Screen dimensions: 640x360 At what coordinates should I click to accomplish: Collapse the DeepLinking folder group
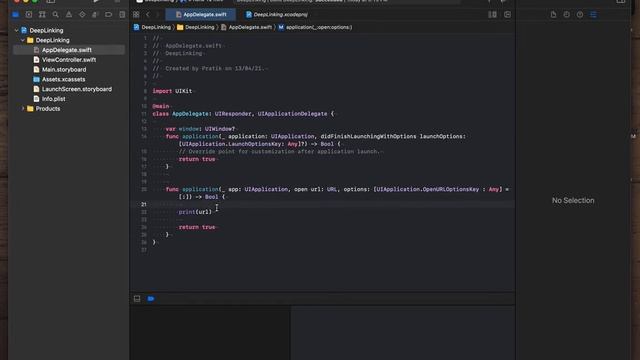(x=23, y=40)
